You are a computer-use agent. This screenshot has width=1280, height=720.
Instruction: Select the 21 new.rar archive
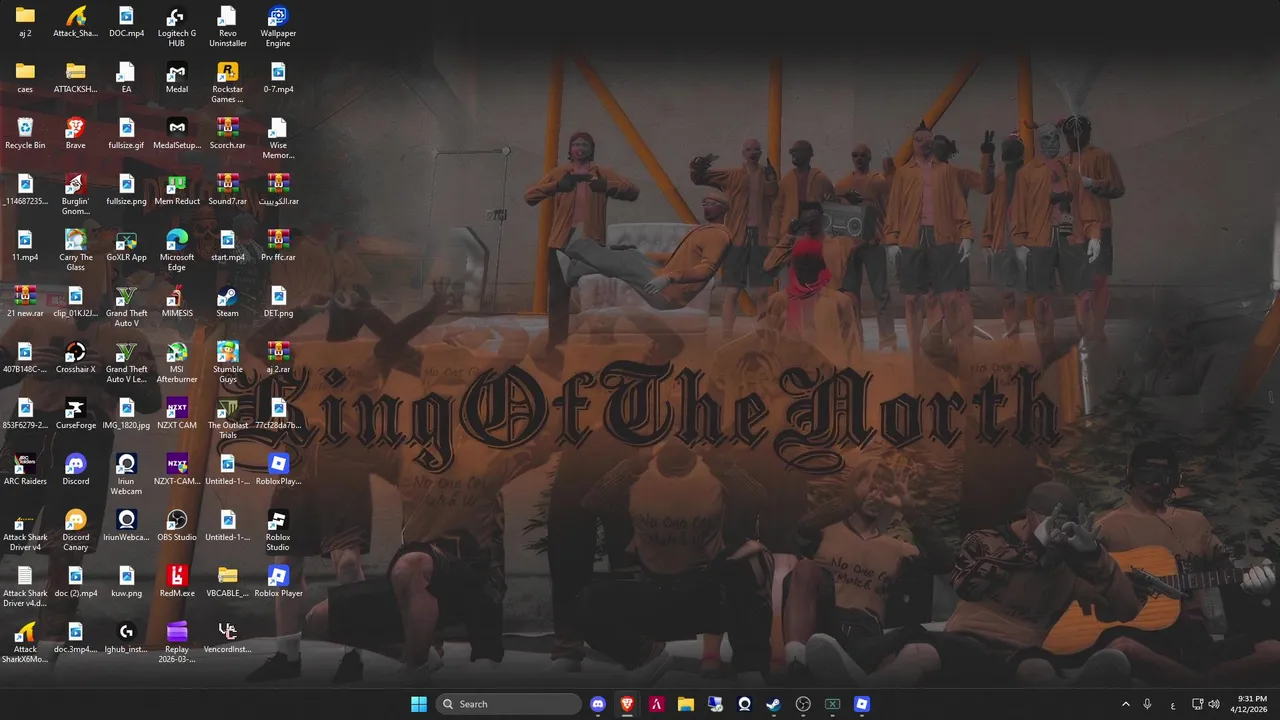tap(25, 302)
